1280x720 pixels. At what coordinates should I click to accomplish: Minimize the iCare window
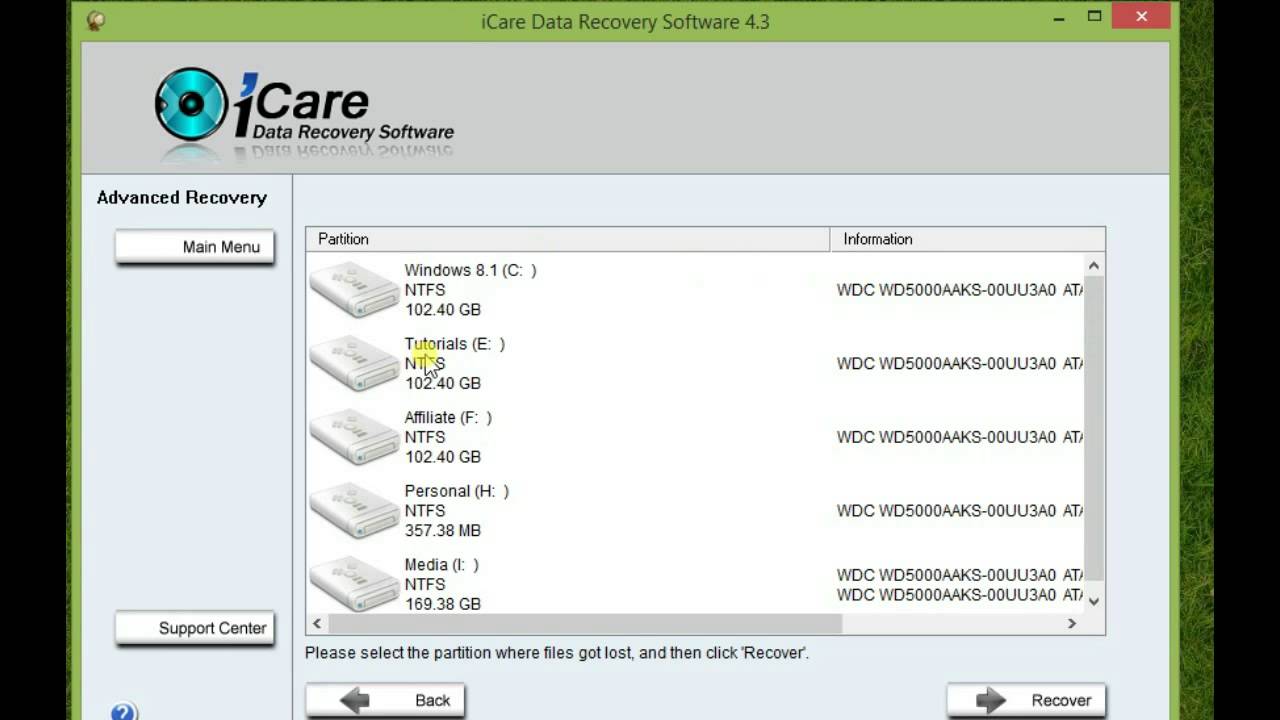(x=1058, y=17)
